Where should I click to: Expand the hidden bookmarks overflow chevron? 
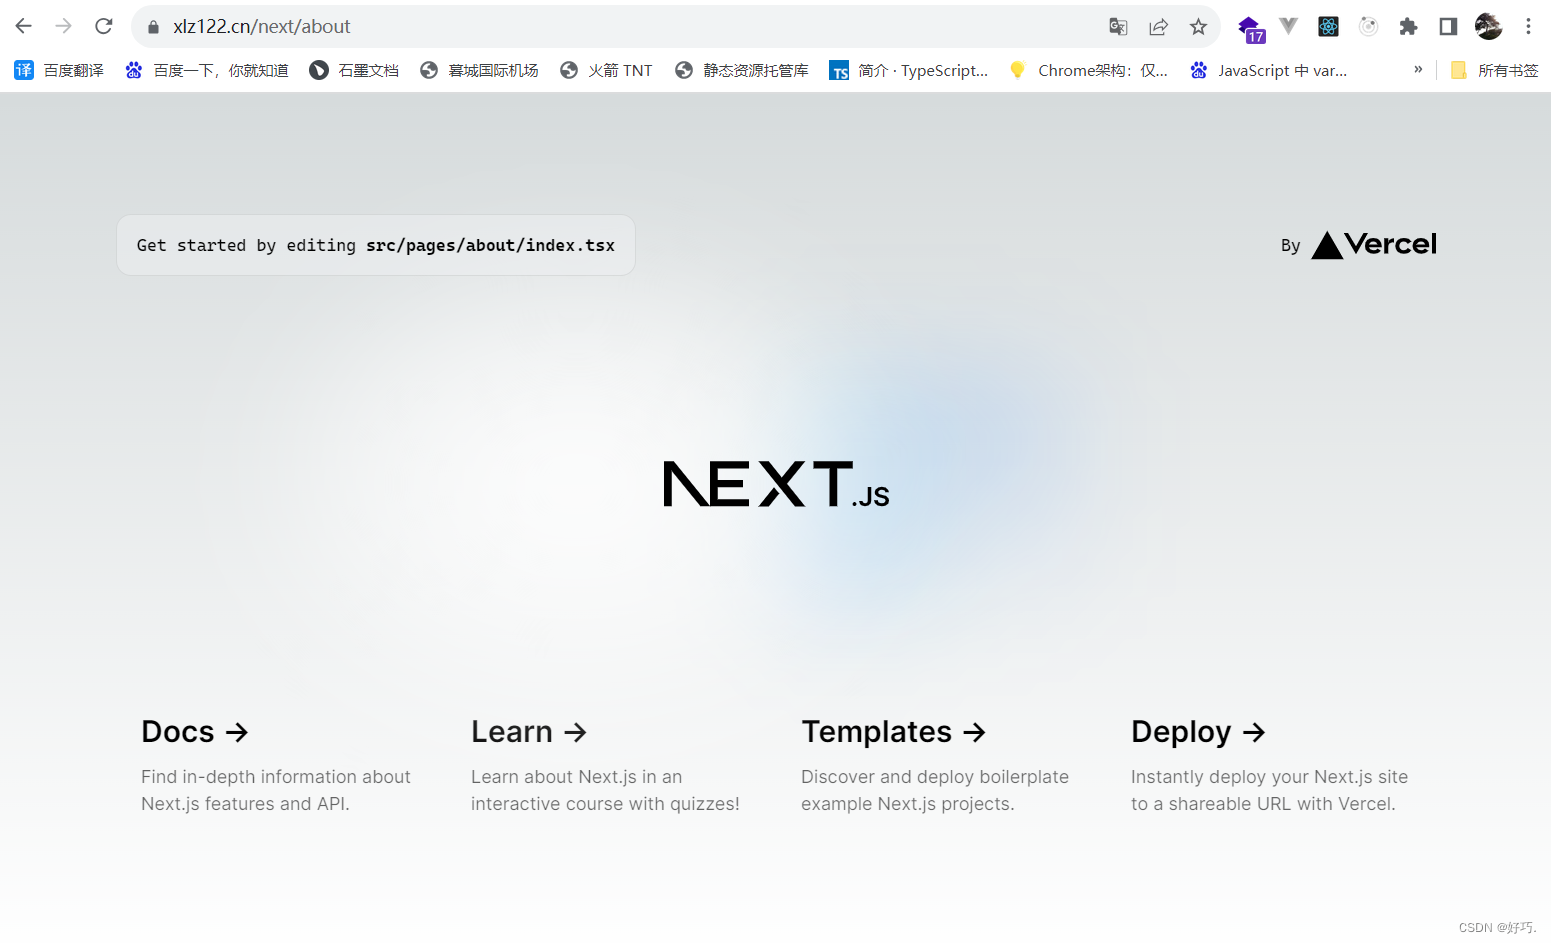coord(1418,69)
